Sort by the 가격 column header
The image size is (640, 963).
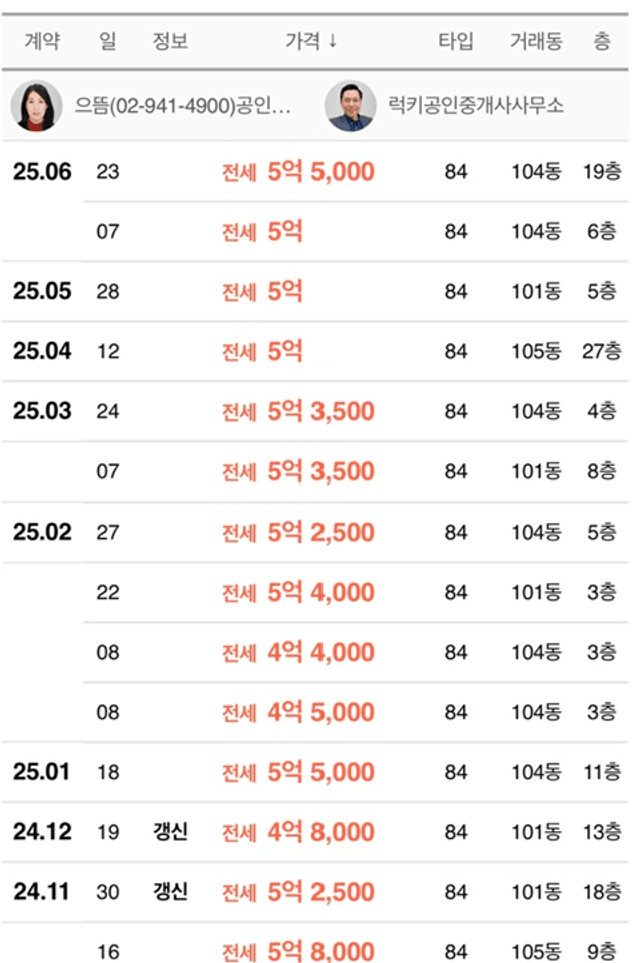pos(311,41)
